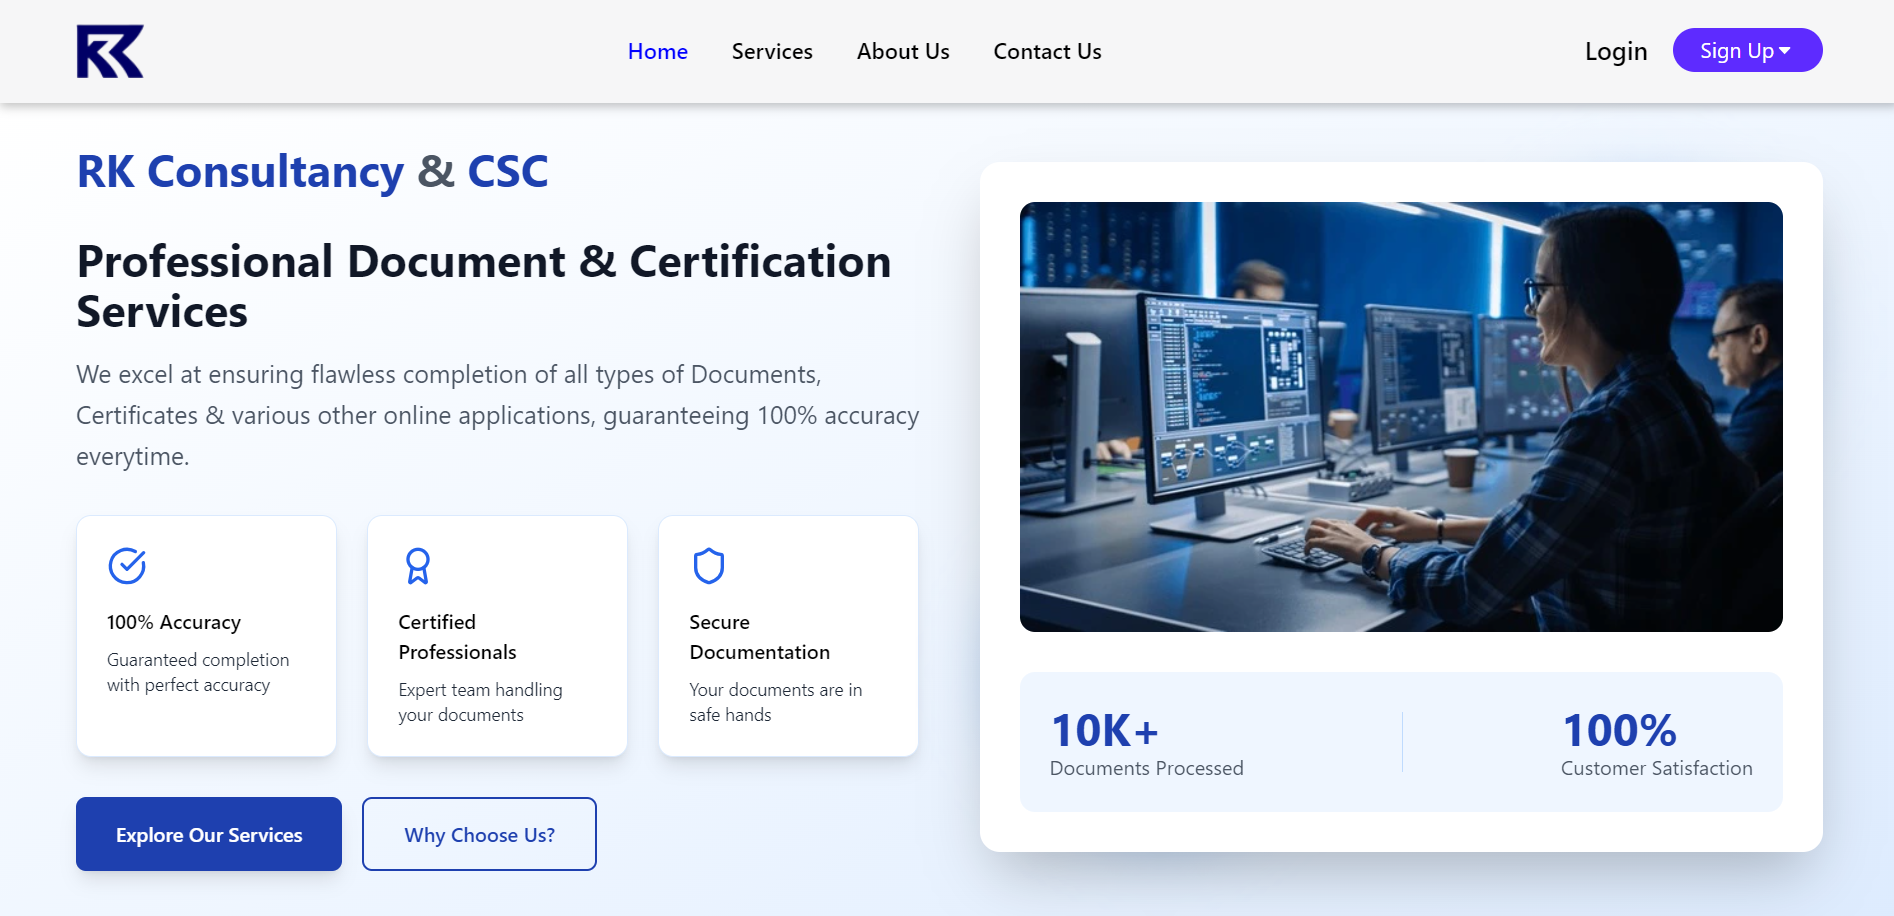The image size is (1894, 916).
Task: Navigate to About Us
Action: [x=902, y=52]
